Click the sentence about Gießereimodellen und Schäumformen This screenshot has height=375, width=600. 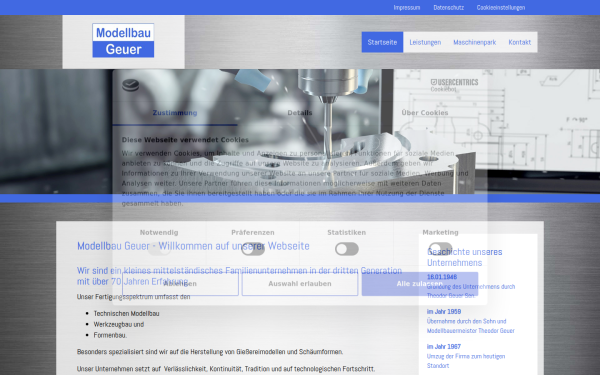210,351
